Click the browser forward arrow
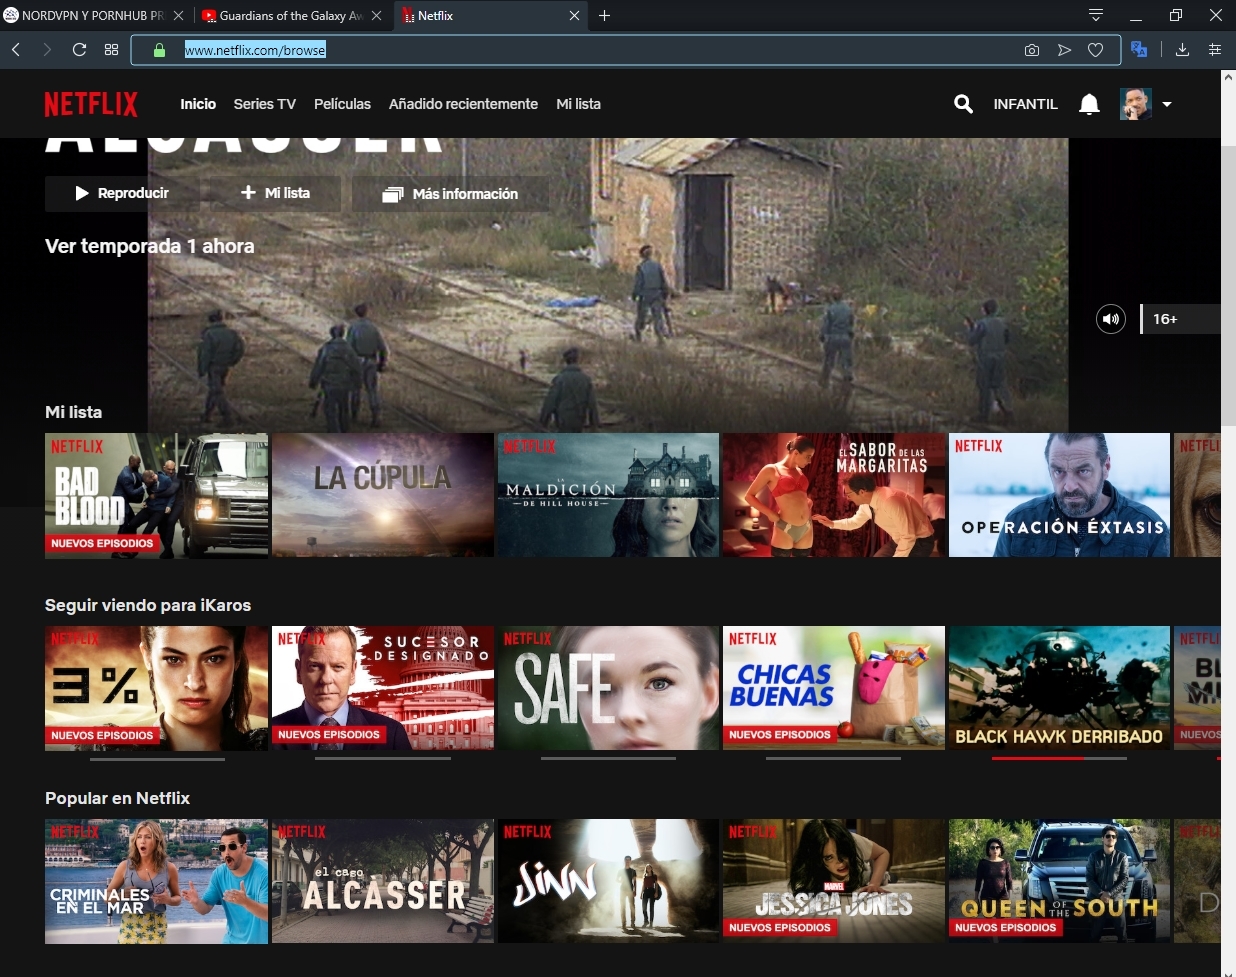The width and height of the screenshot is (1236, 977). (47, 50)
